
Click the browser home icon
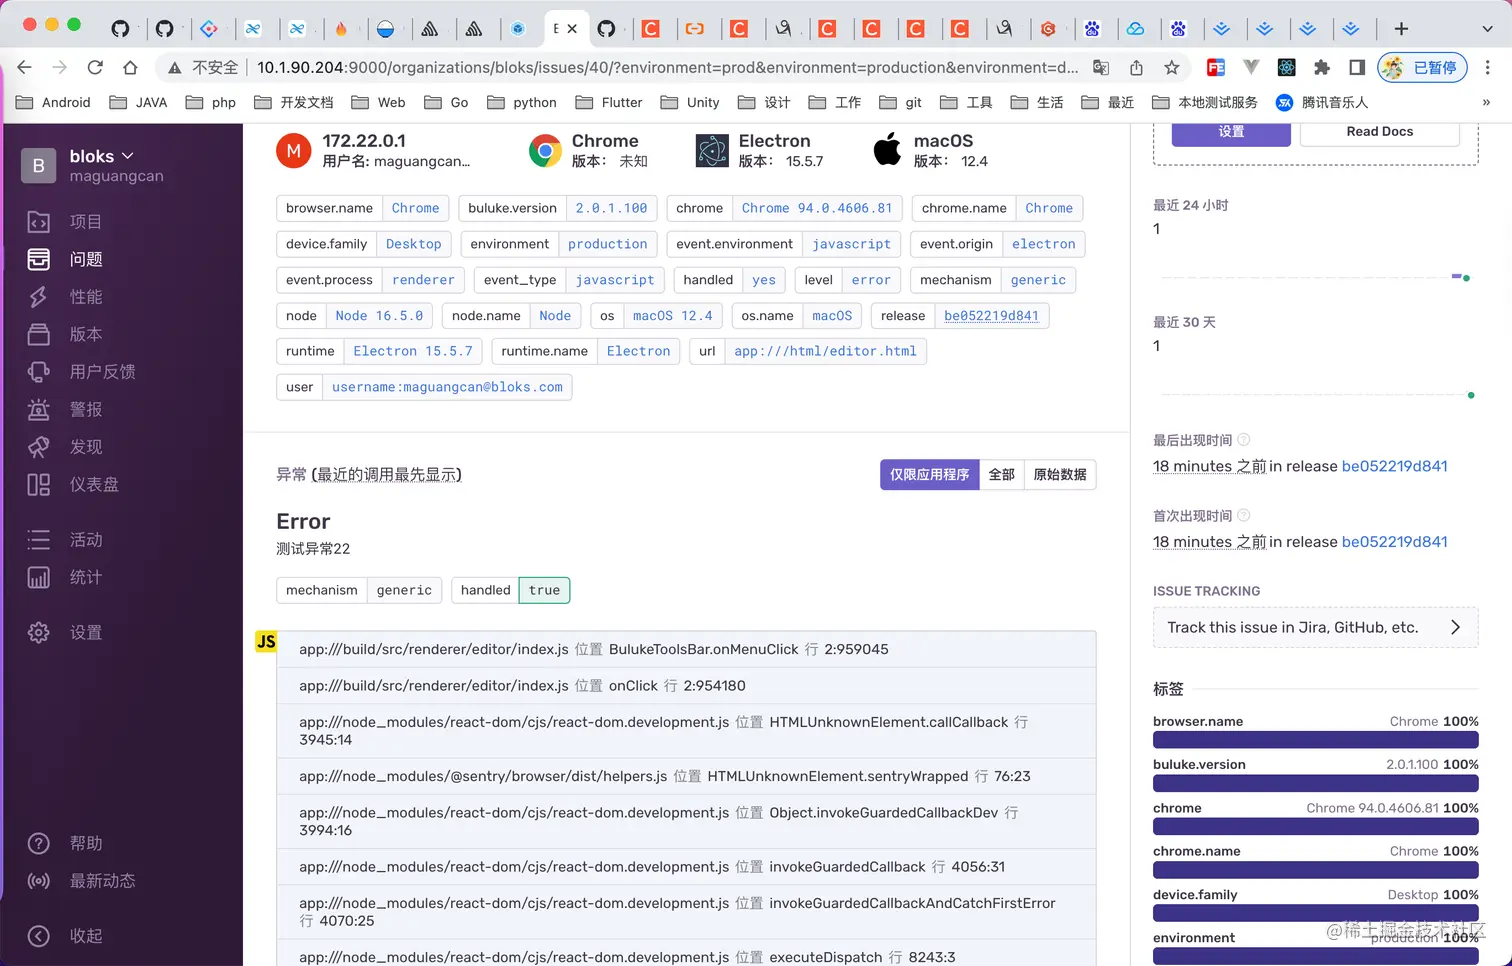130,67
